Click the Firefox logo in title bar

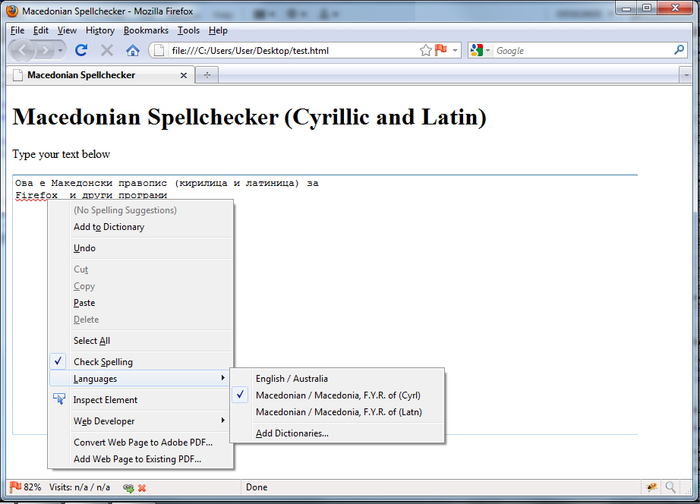[12, 11]
